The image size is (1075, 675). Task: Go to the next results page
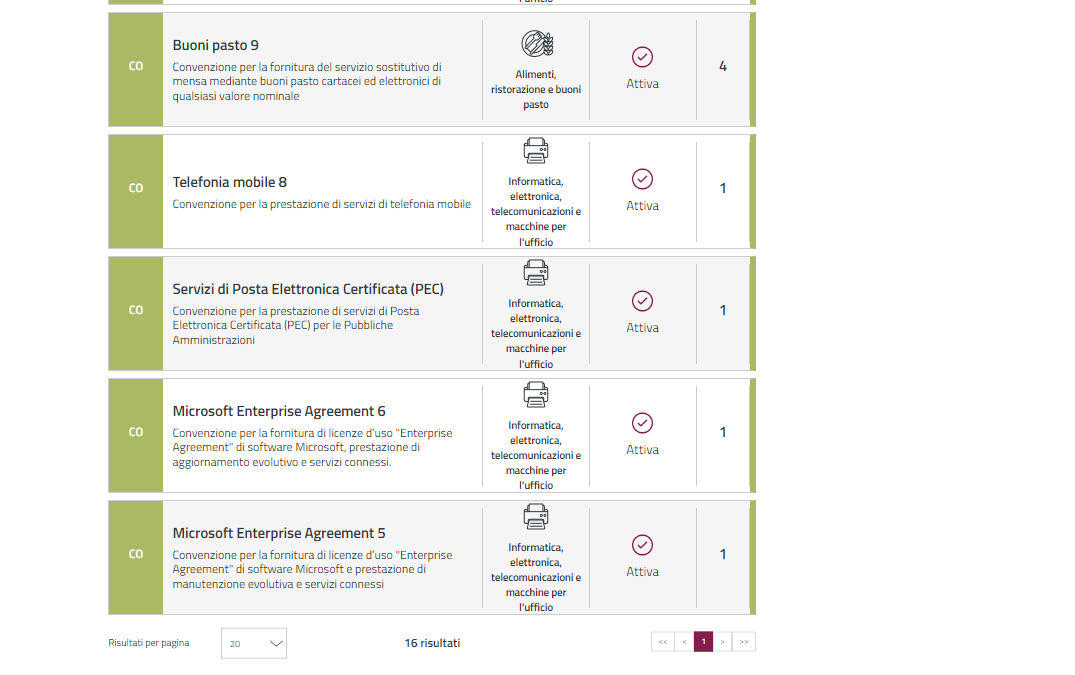722,642
